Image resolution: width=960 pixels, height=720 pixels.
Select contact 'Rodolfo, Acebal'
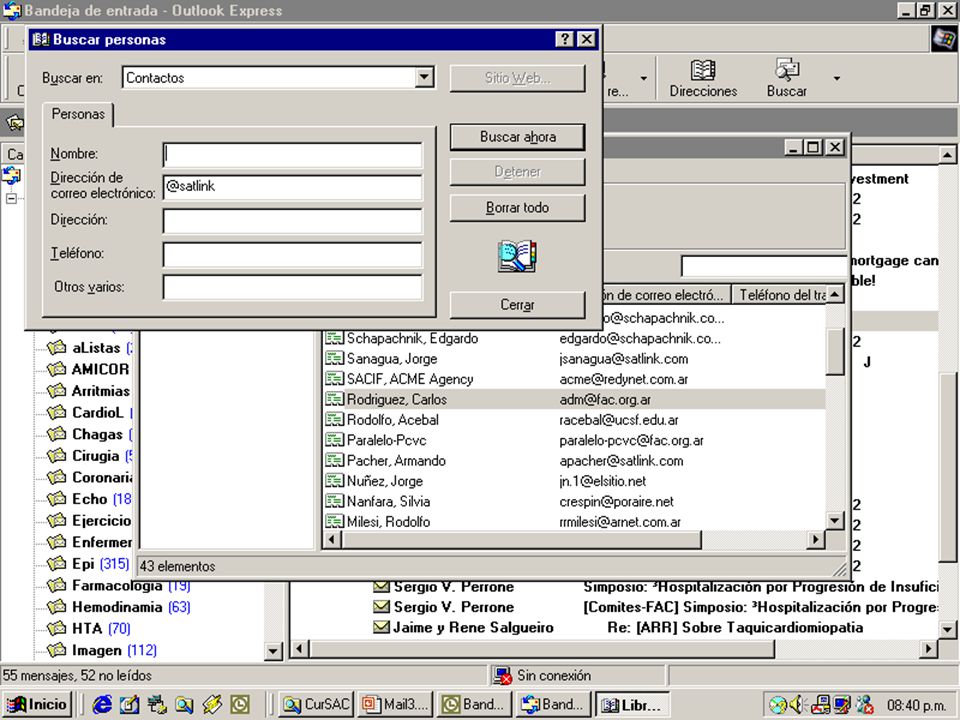392,420
